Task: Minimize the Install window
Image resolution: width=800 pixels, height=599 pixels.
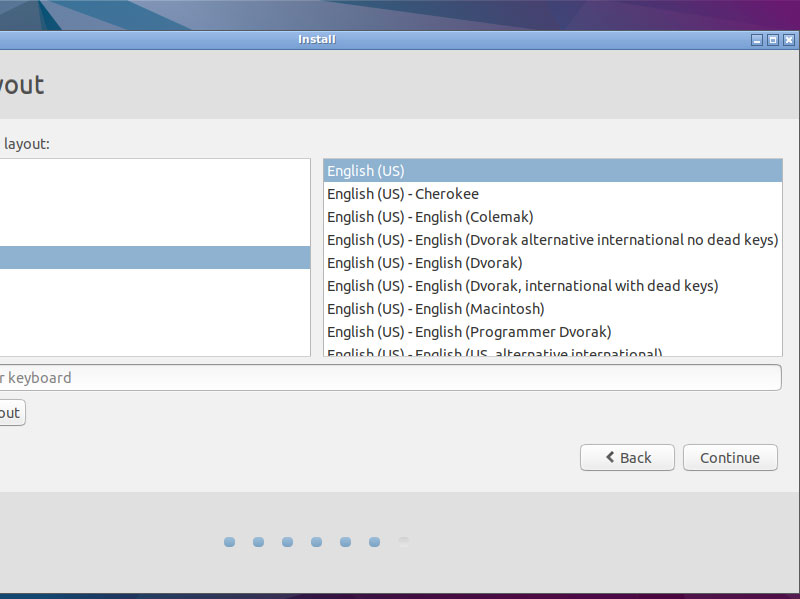Action: [757, 40]
